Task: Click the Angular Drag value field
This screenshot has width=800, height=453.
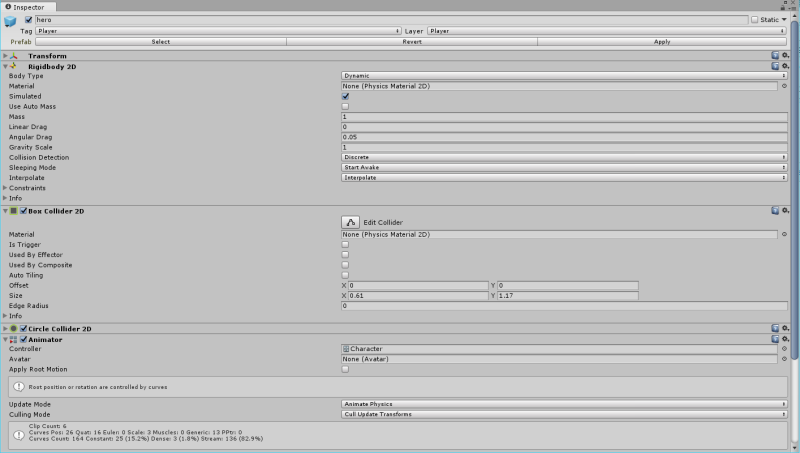Action: click(x=564, y=137)
